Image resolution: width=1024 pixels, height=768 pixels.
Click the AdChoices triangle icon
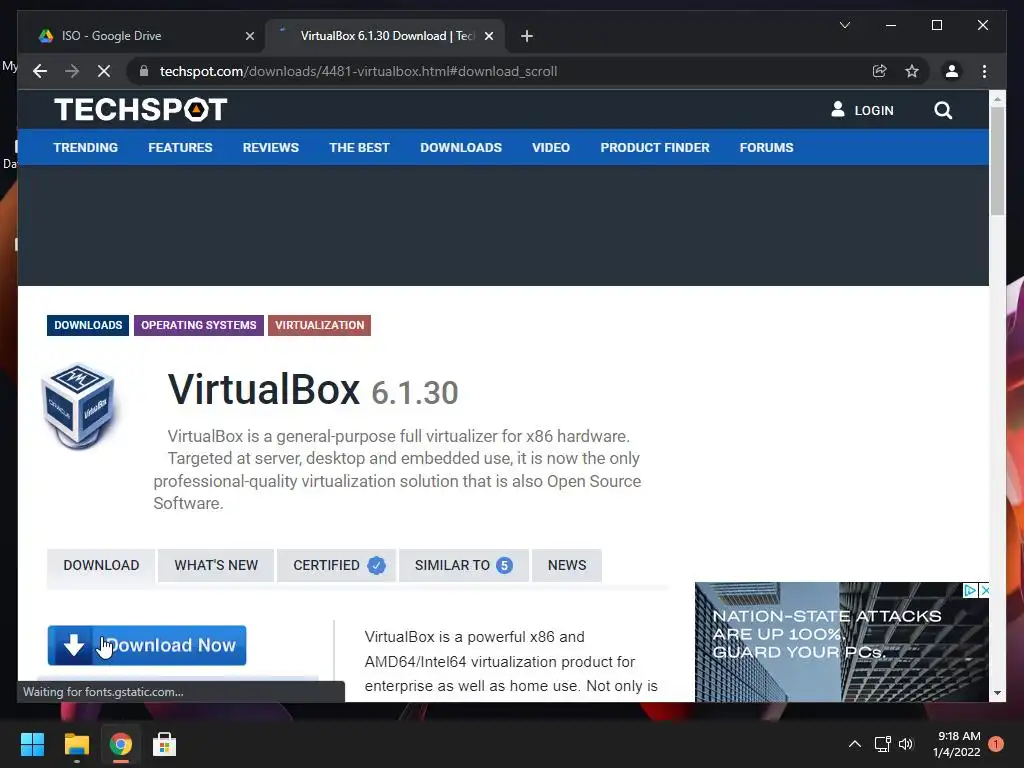[x=970, y=590]
